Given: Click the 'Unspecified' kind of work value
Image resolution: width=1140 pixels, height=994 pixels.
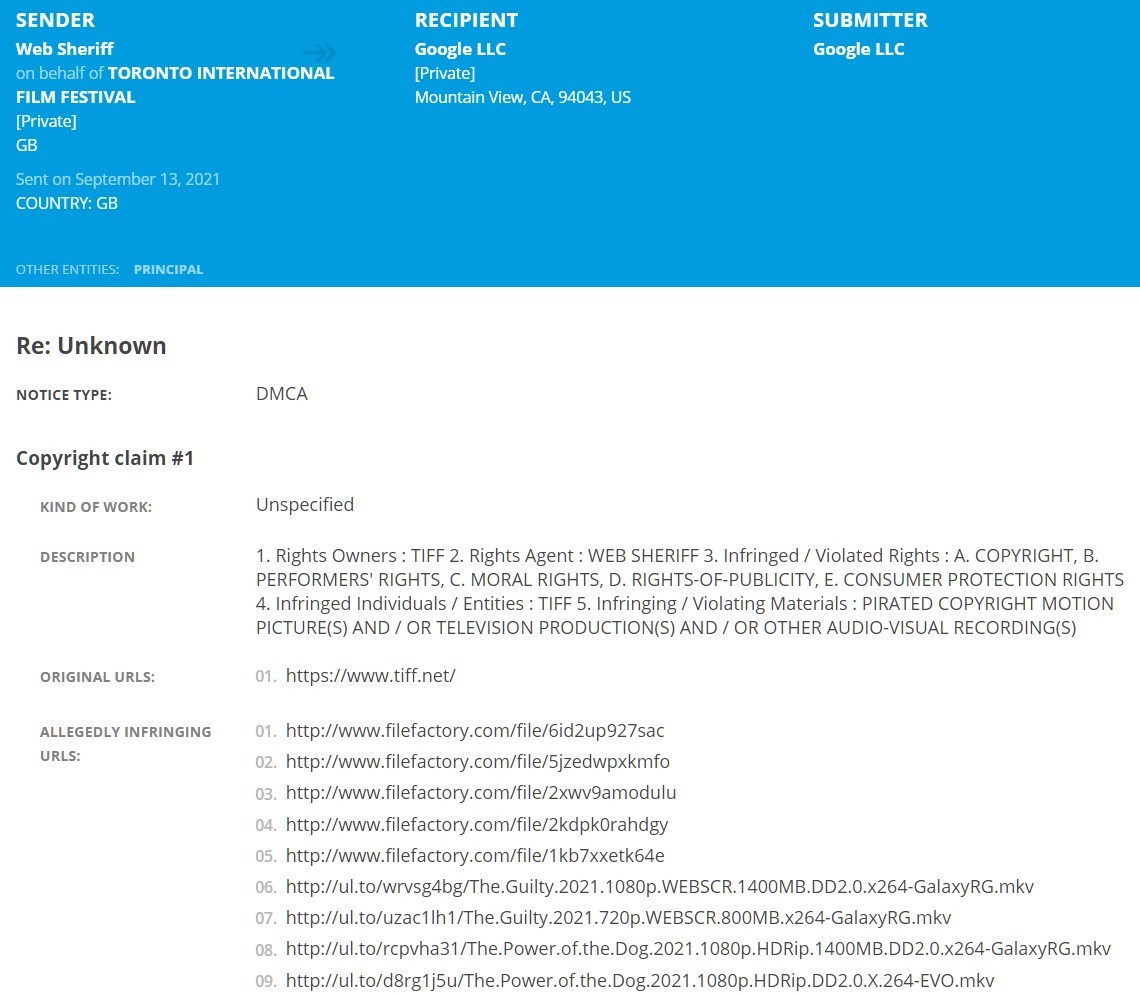Looking at the screenshot, I should (x=305, y=505).
